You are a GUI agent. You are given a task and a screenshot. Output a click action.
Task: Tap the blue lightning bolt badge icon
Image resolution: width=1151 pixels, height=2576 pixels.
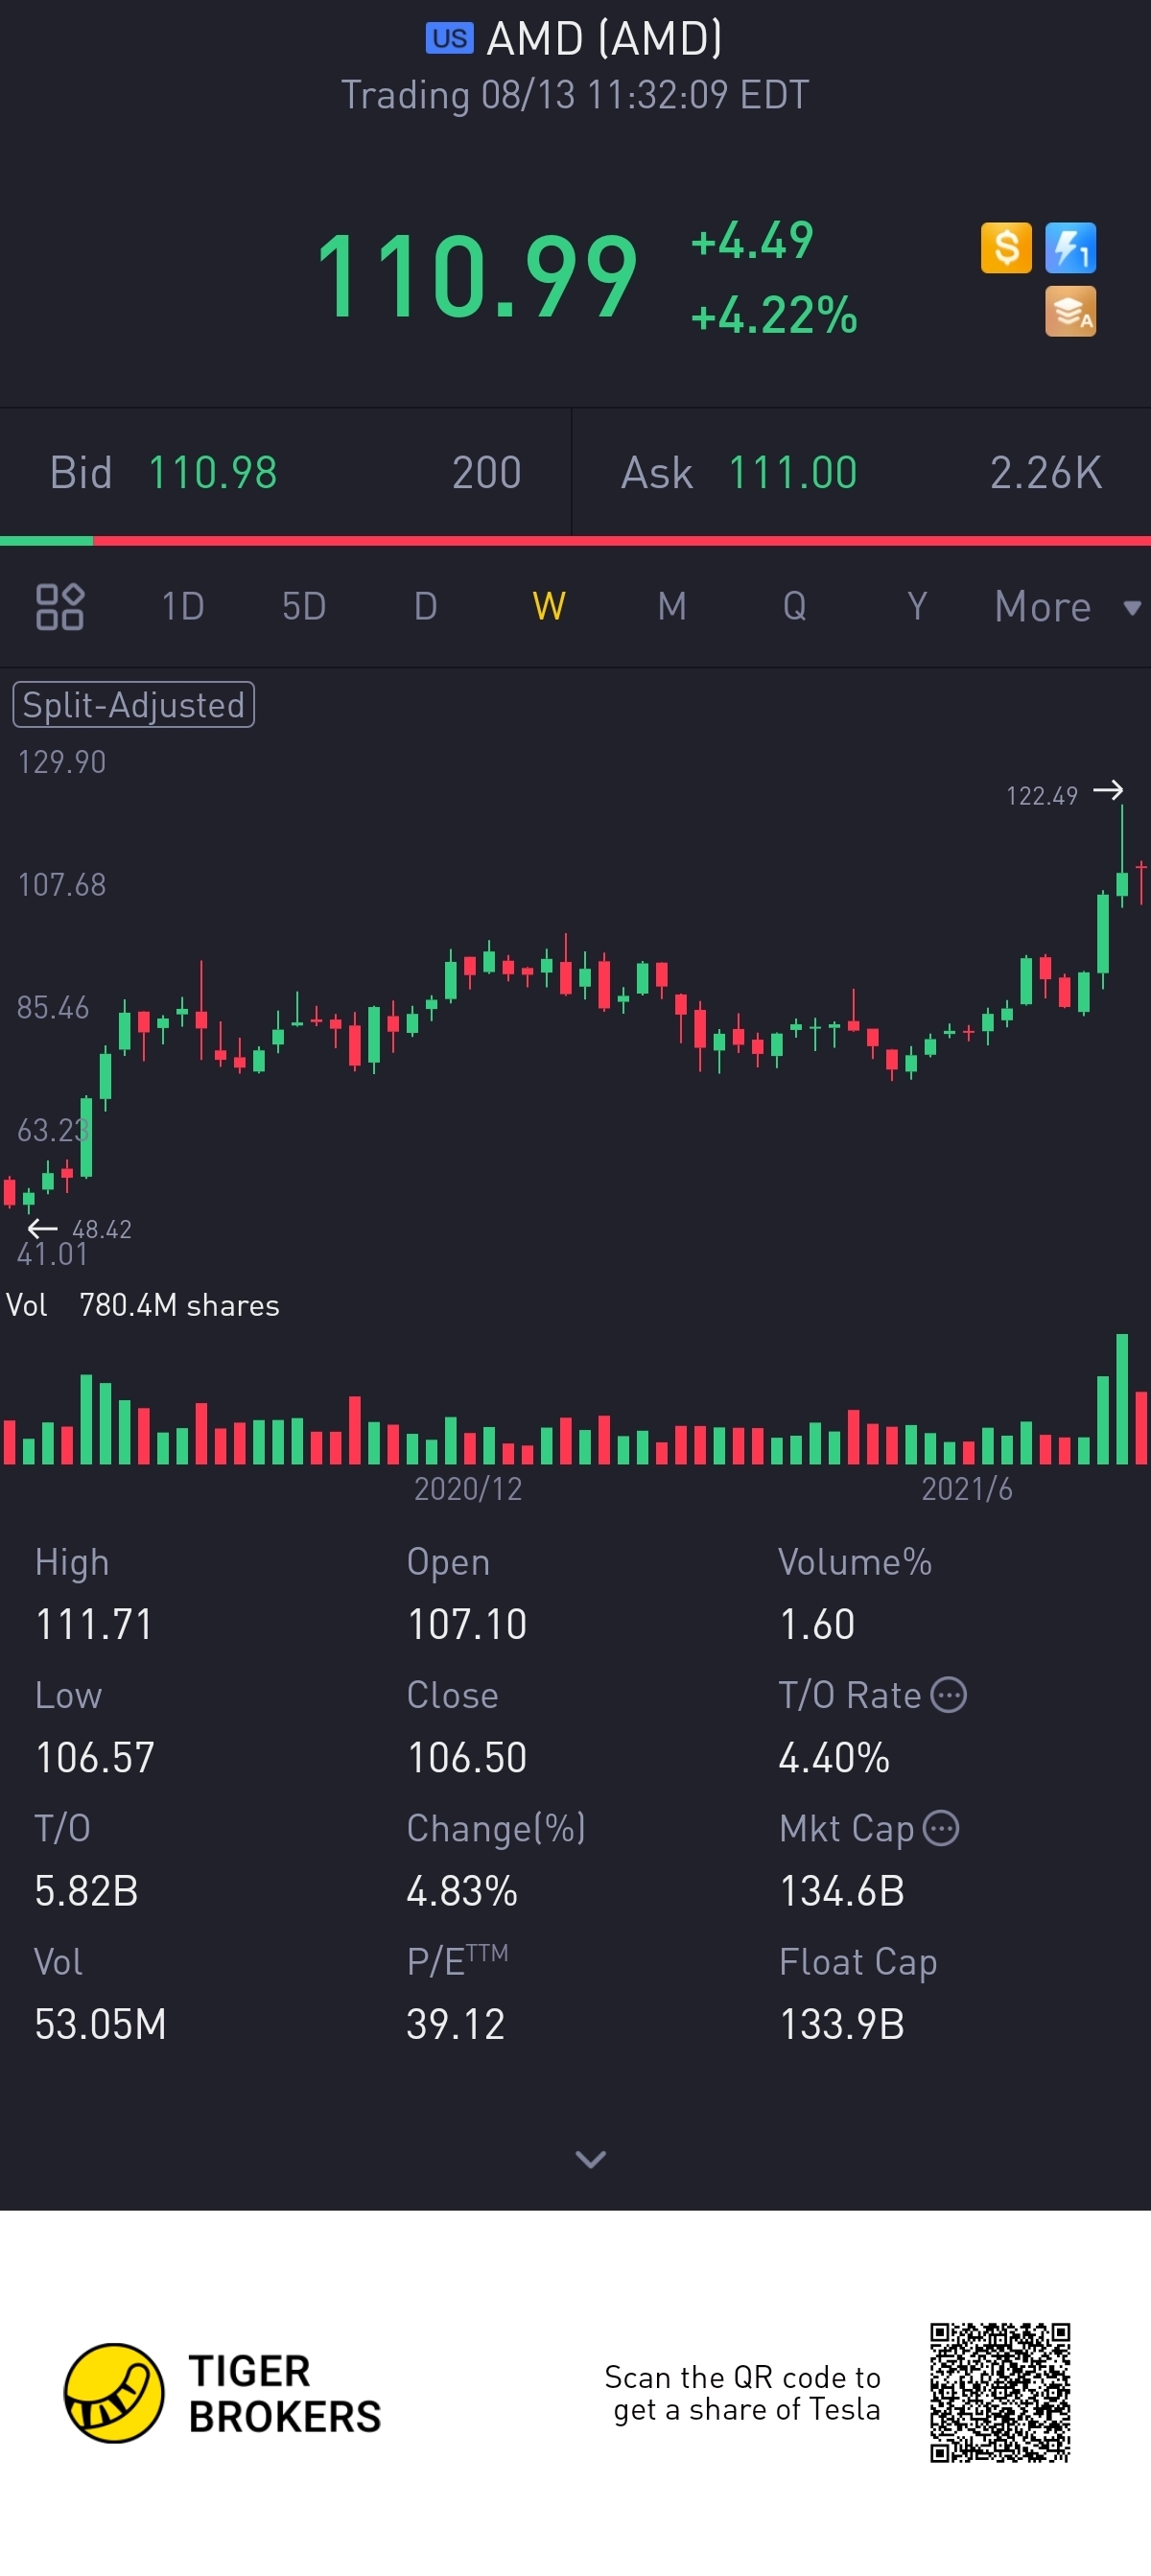(x=1070, y=248)
